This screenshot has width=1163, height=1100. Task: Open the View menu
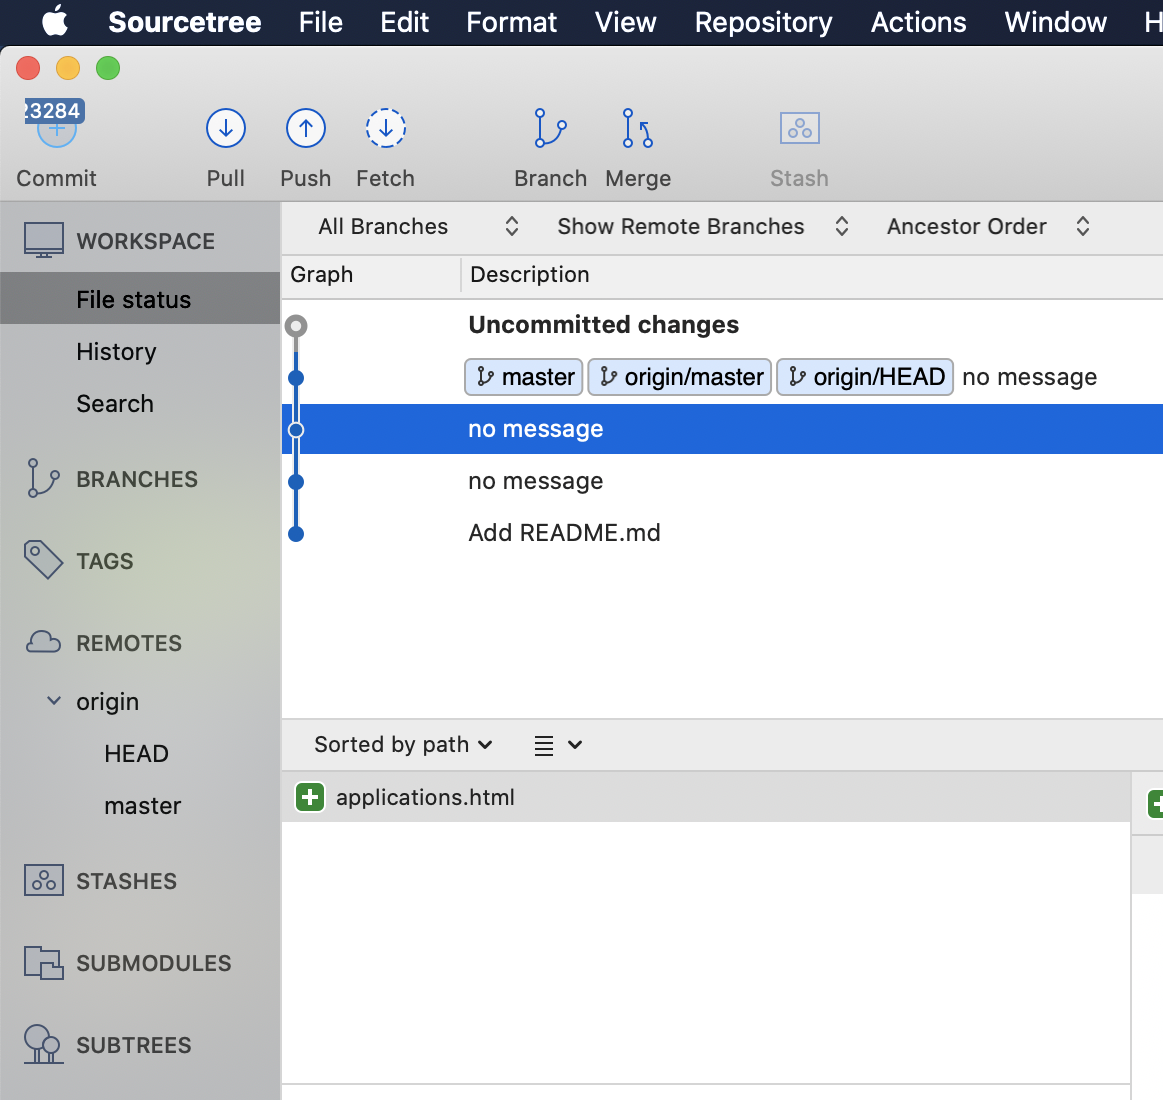(625, 22)
